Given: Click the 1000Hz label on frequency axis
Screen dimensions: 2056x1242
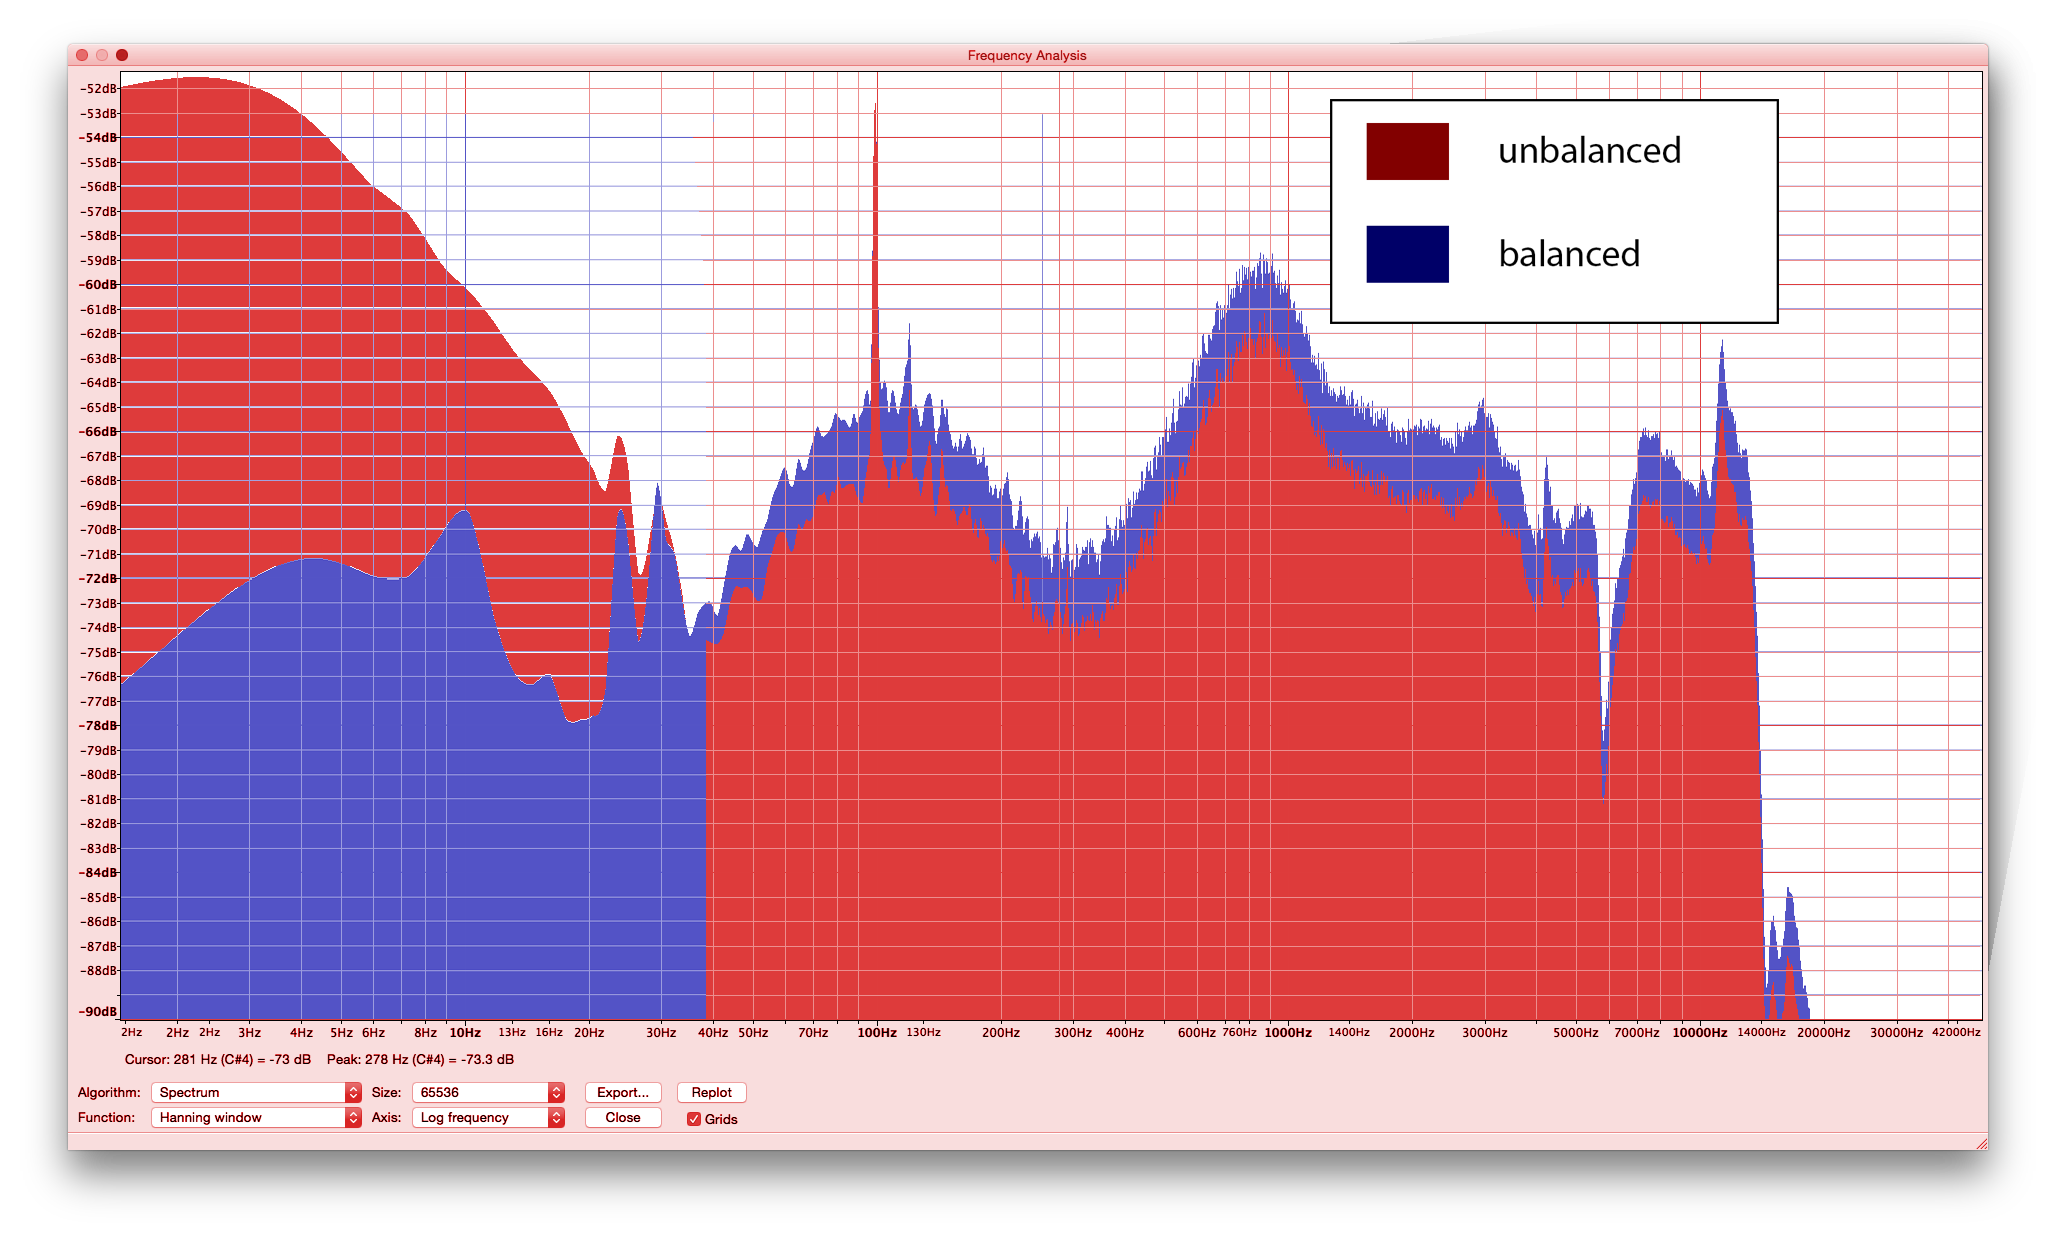Looking at the screenshot, I should point(1287,1032).
